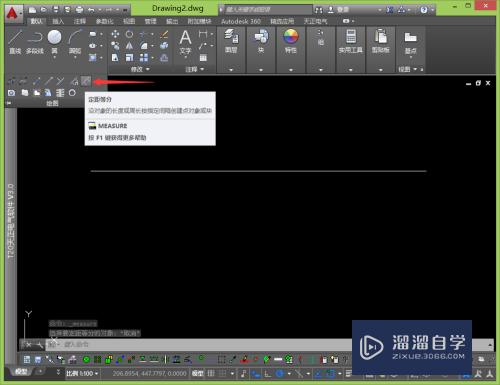Expand the Layer (图层) panel arrow
Viewport: 500px width, 385px height.
pyautogui.click(x=231, y=70)
